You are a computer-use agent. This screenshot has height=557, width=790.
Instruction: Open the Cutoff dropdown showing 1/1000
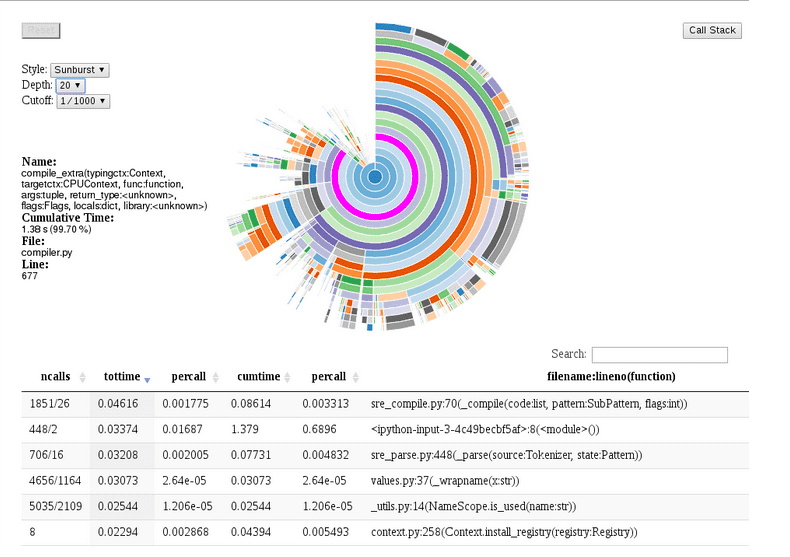pyautogui.click(x=83, y=101)
